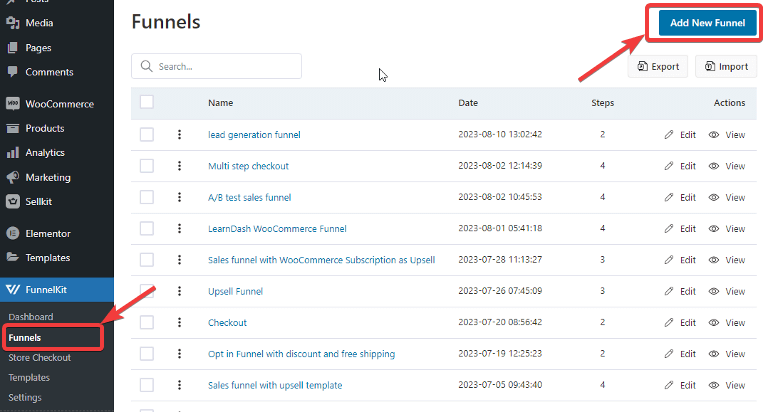Open Analytics via its bar chart icon
This screenshot has width=768, height=412.
(13, 153)
